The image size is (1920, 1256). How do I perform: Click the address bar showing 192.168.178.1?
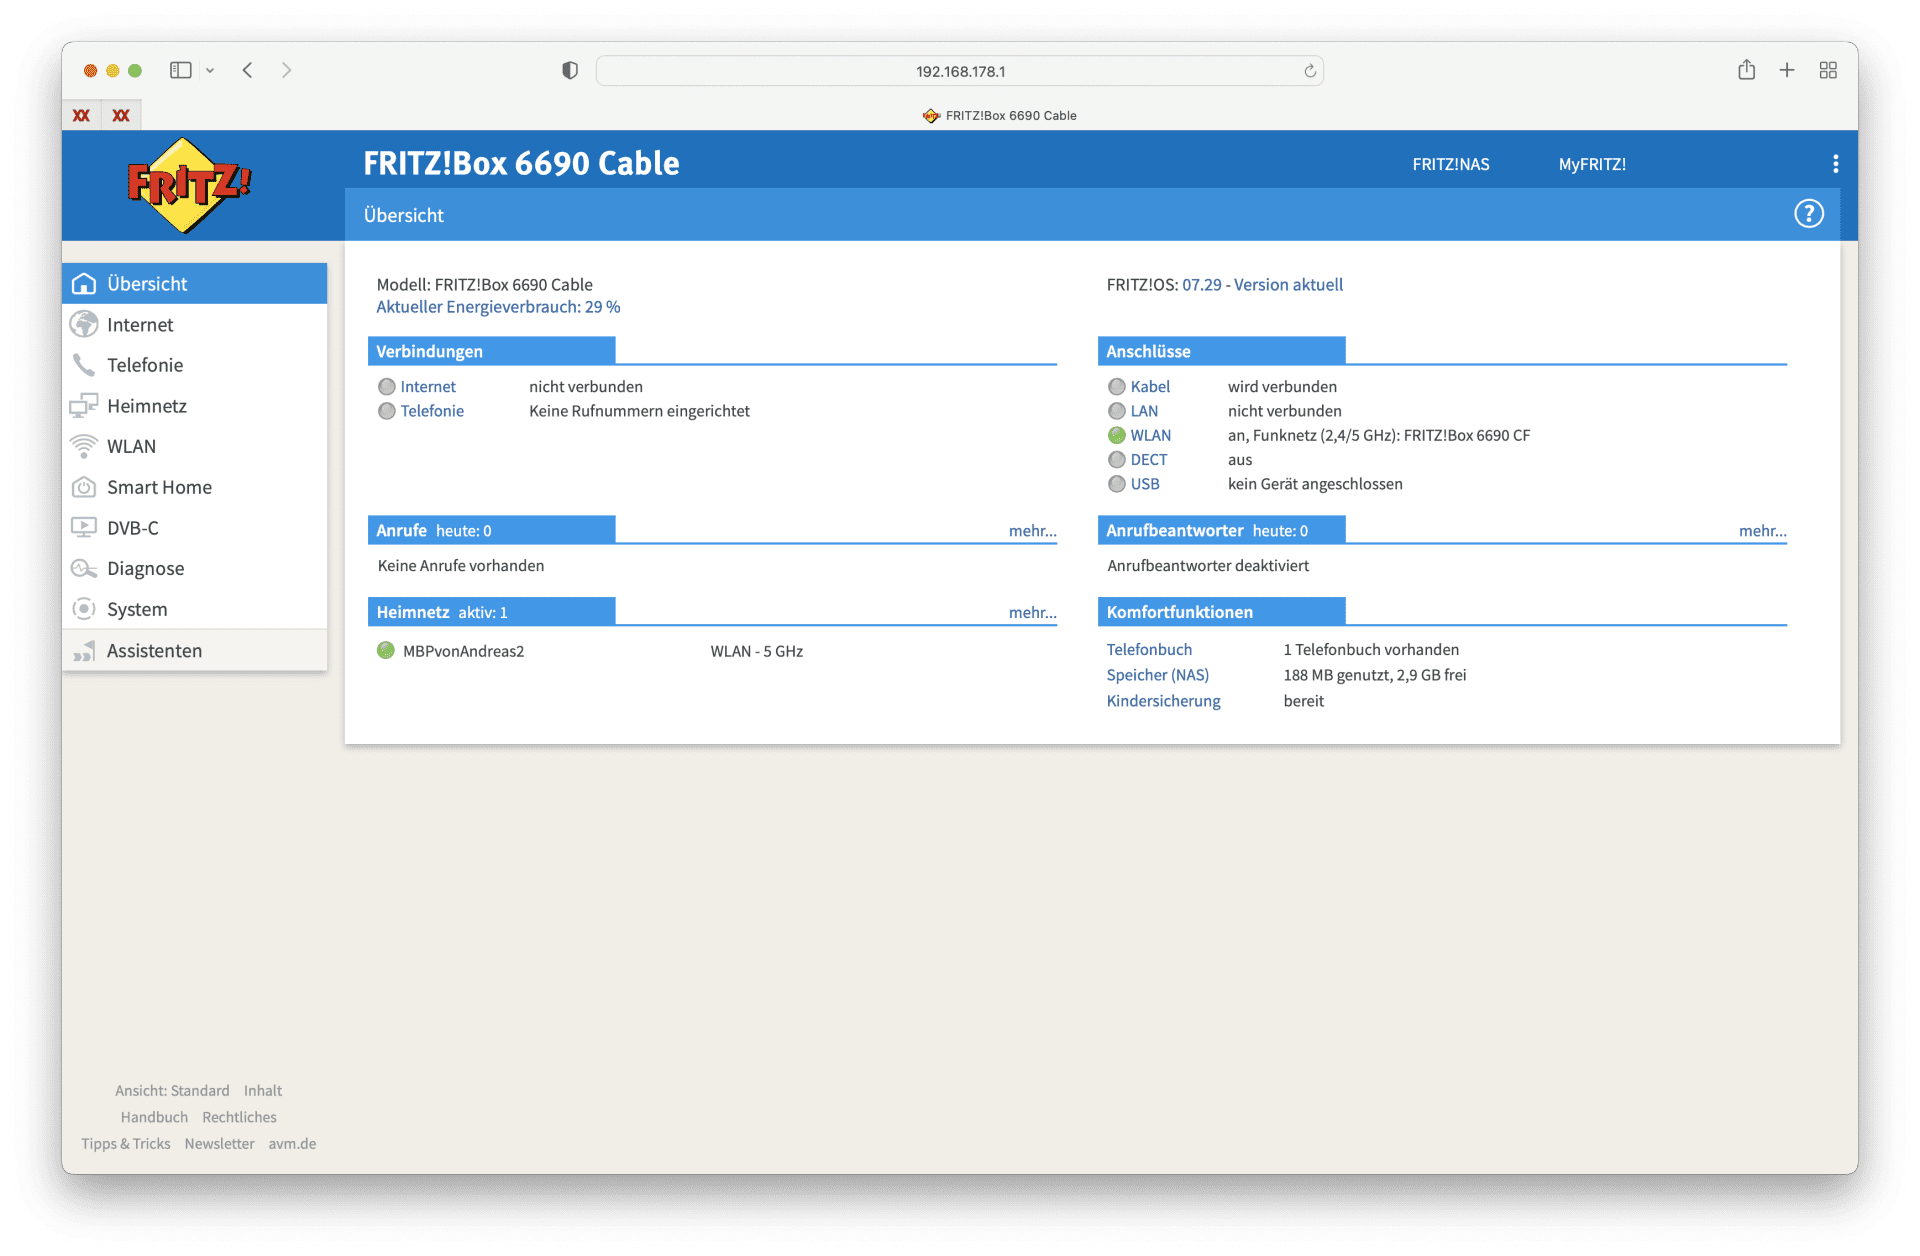(x=960, y=71)
